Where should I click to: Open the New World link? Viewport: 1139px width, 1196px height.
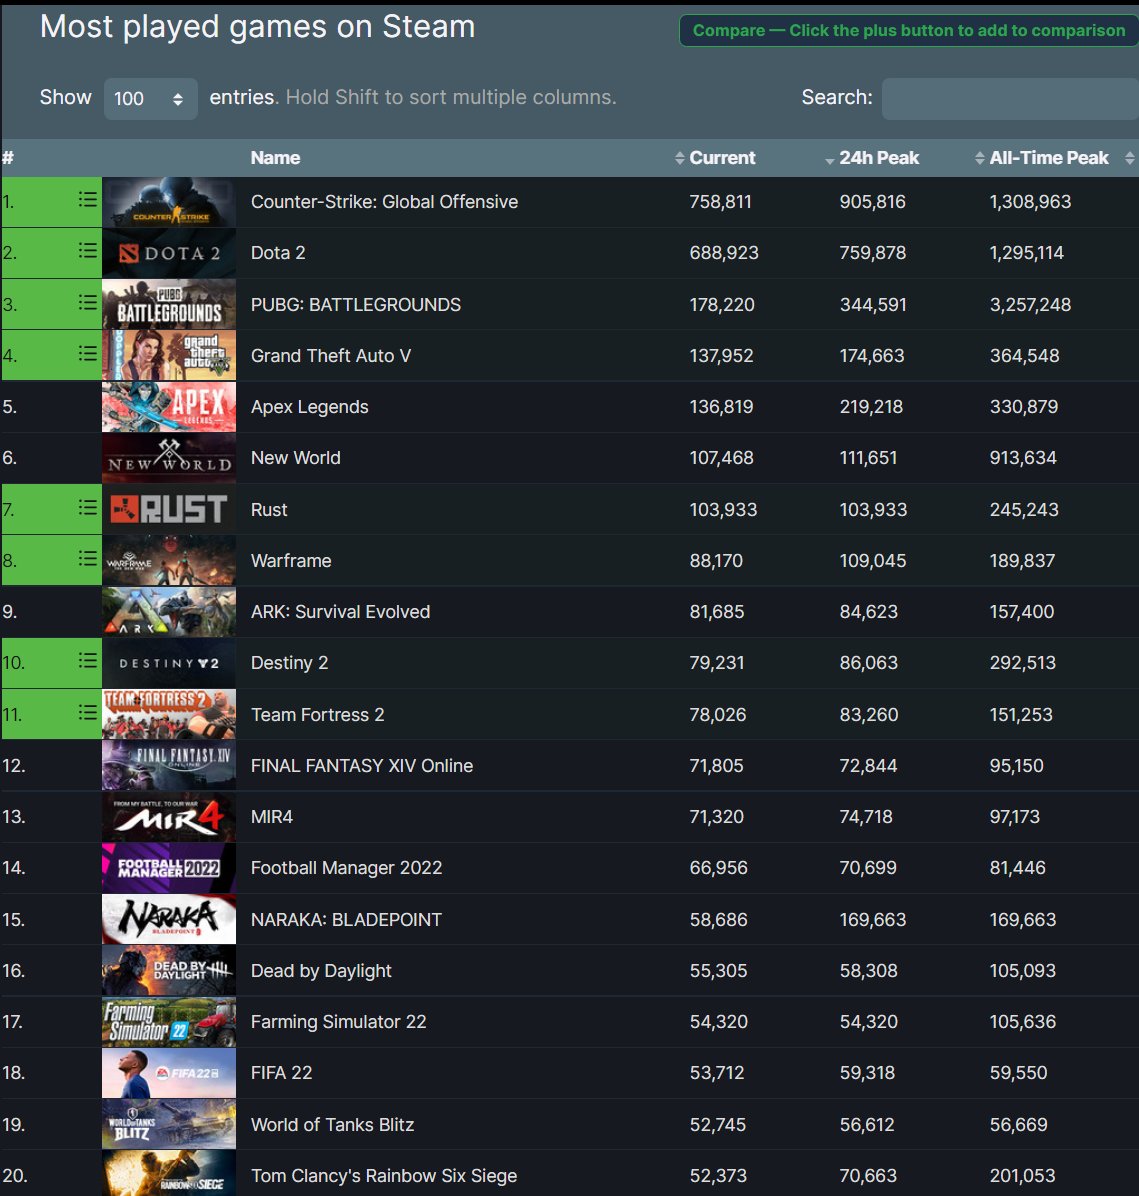click(x=295, y=458)
